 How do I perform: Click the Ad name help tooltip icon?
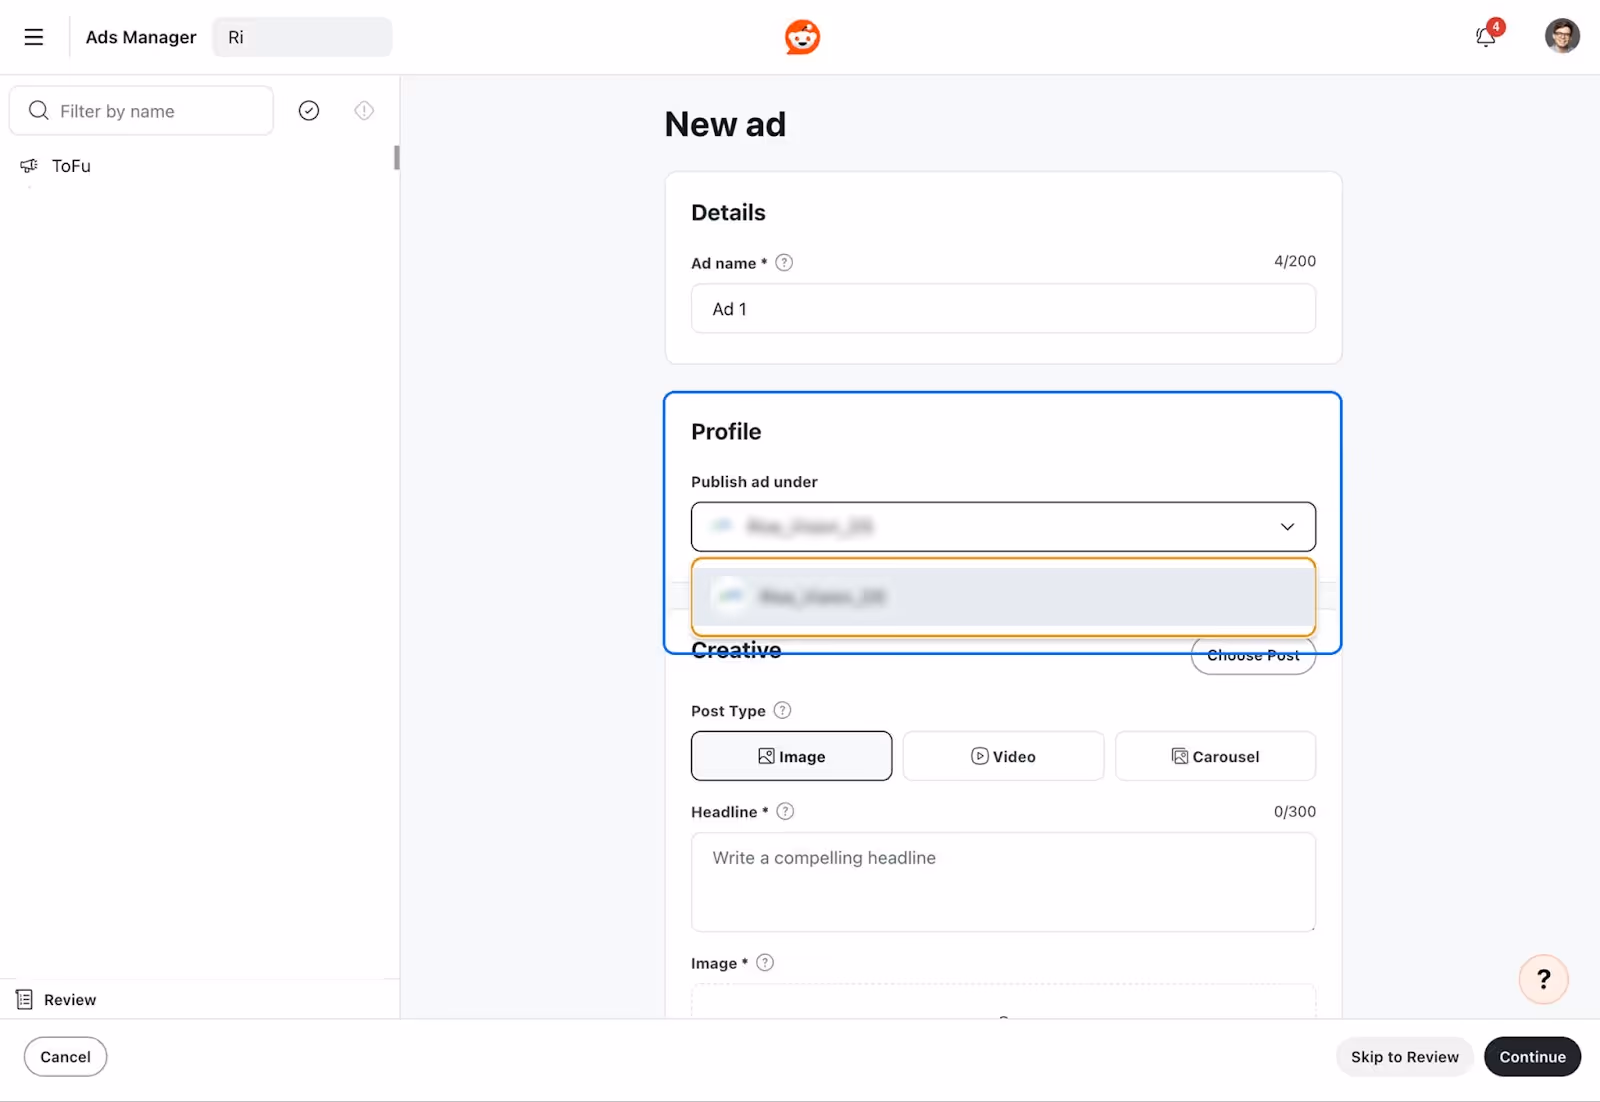tap(784, 262)
